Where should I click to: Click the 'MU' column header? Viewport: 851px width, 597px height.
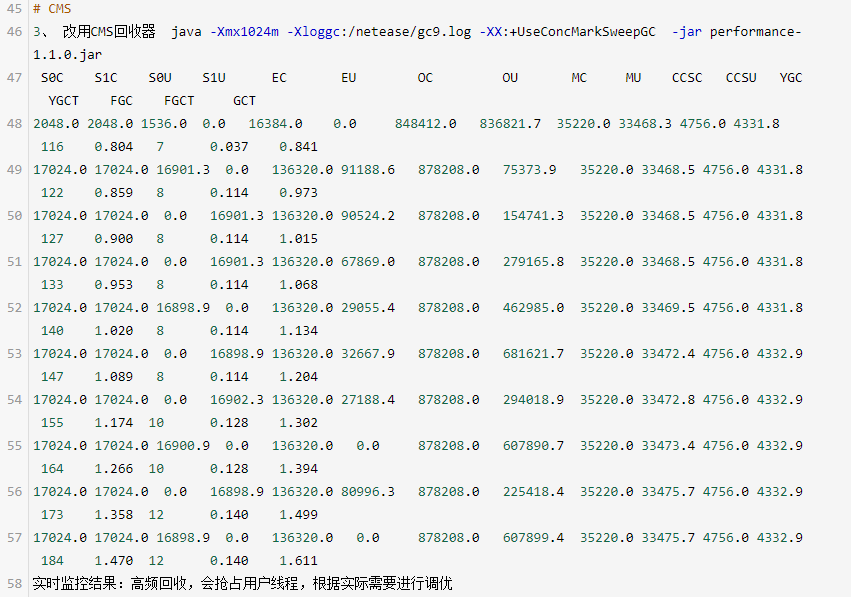pos(633,78)
